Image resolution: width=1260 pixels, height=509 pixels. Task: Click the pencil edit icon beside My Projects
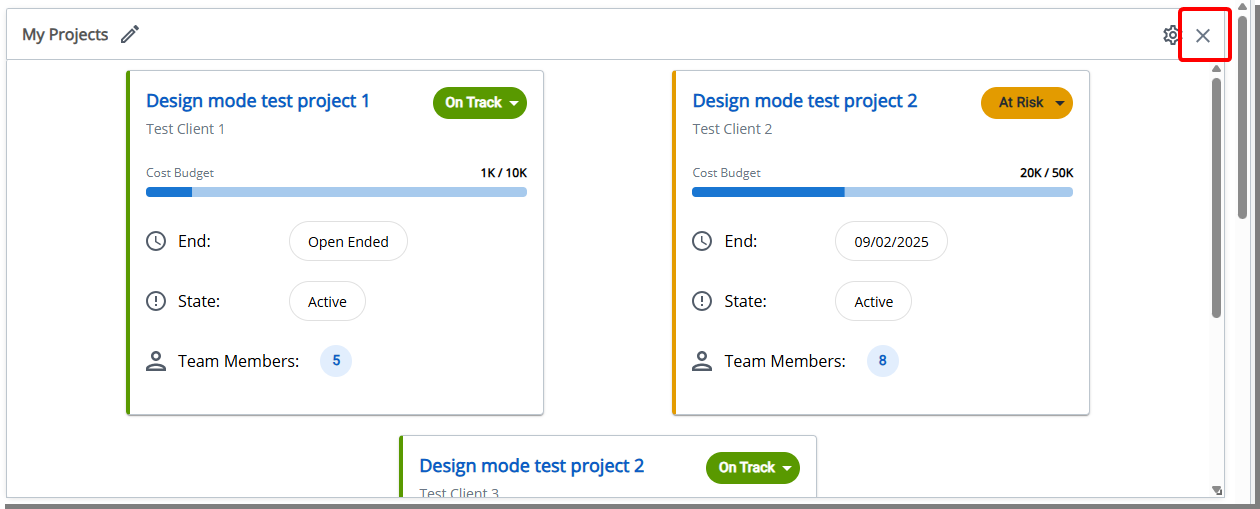(x=130, y=35)
